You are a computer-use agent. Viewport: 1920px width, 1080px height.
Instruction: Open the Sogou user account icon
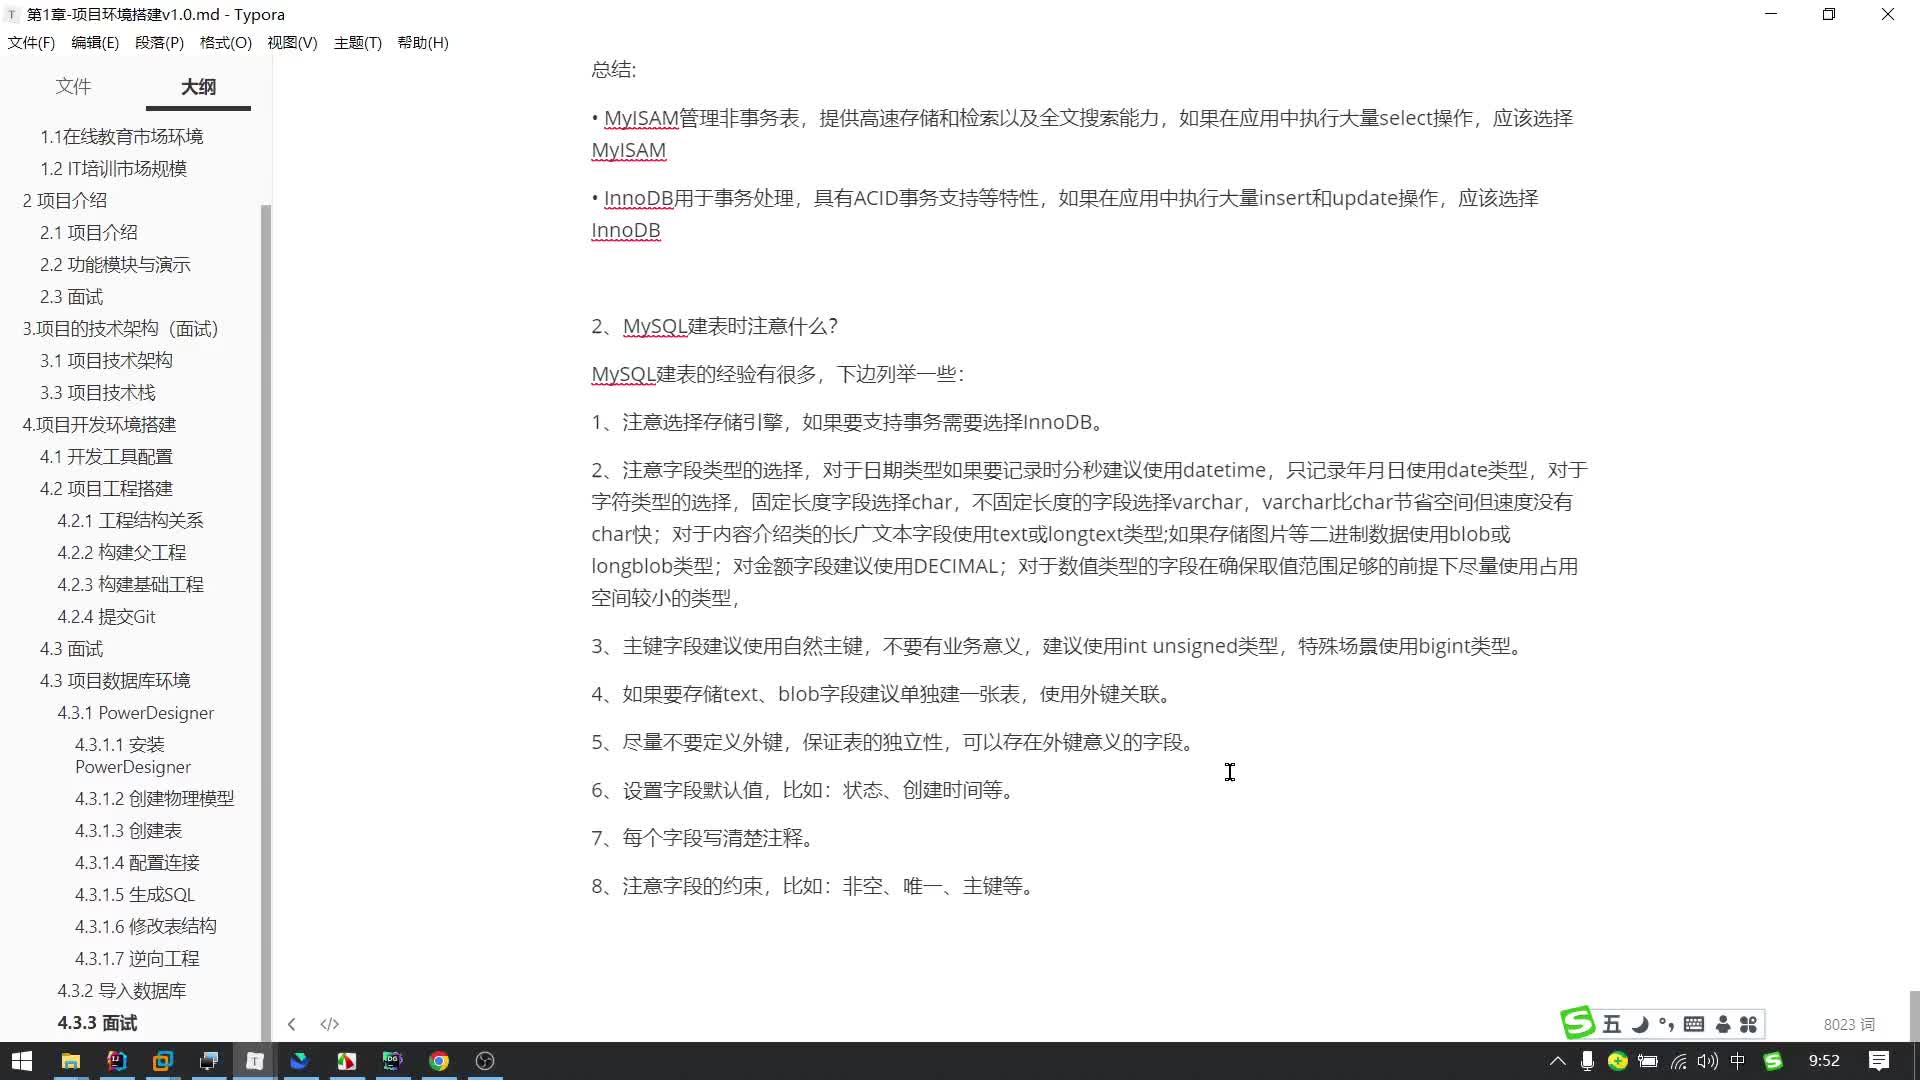1722,1024
